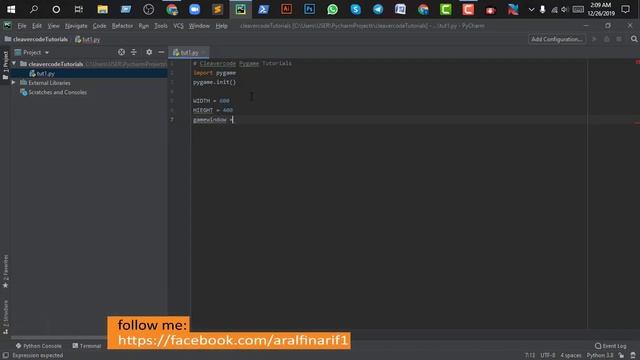Expand the External Libraries node
The height and width of the screenshot is (360, 640).
click(x=13, y=83)
